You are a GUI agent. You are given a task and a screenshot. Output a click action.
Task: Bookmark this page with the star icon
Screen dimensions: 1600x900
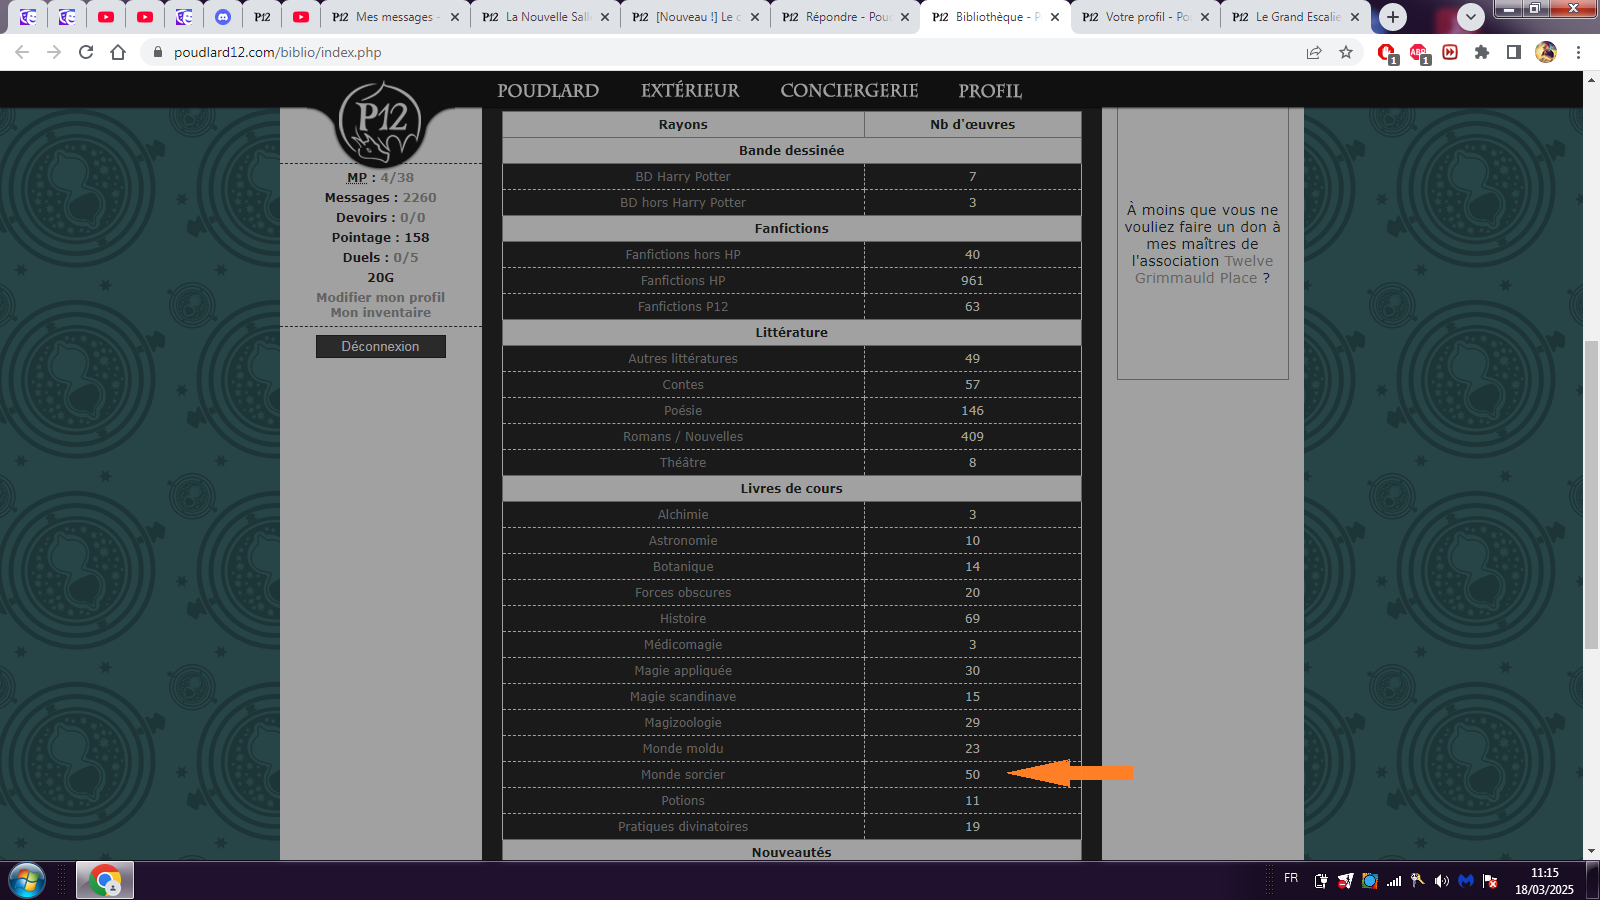(1346, 52)
